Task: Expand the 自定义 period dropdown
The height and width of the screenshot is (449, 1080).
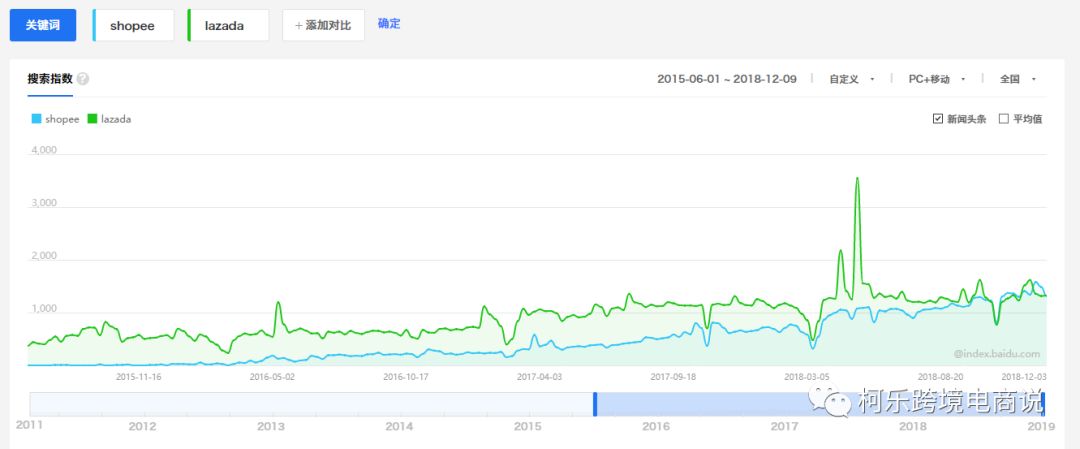Action: (852, 79)
